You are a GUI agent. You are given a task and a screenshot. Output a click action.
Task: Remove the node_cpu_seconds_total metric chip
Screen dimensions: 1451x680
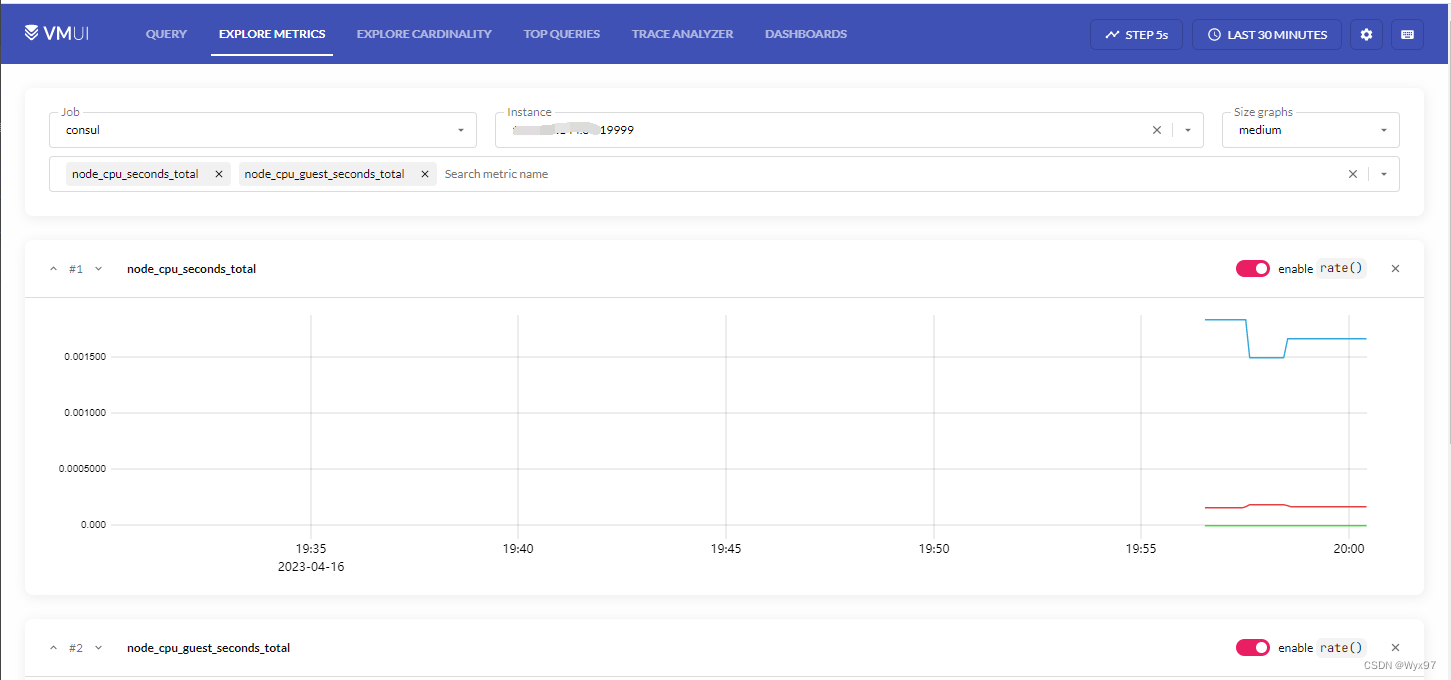(x=218, y=173)
